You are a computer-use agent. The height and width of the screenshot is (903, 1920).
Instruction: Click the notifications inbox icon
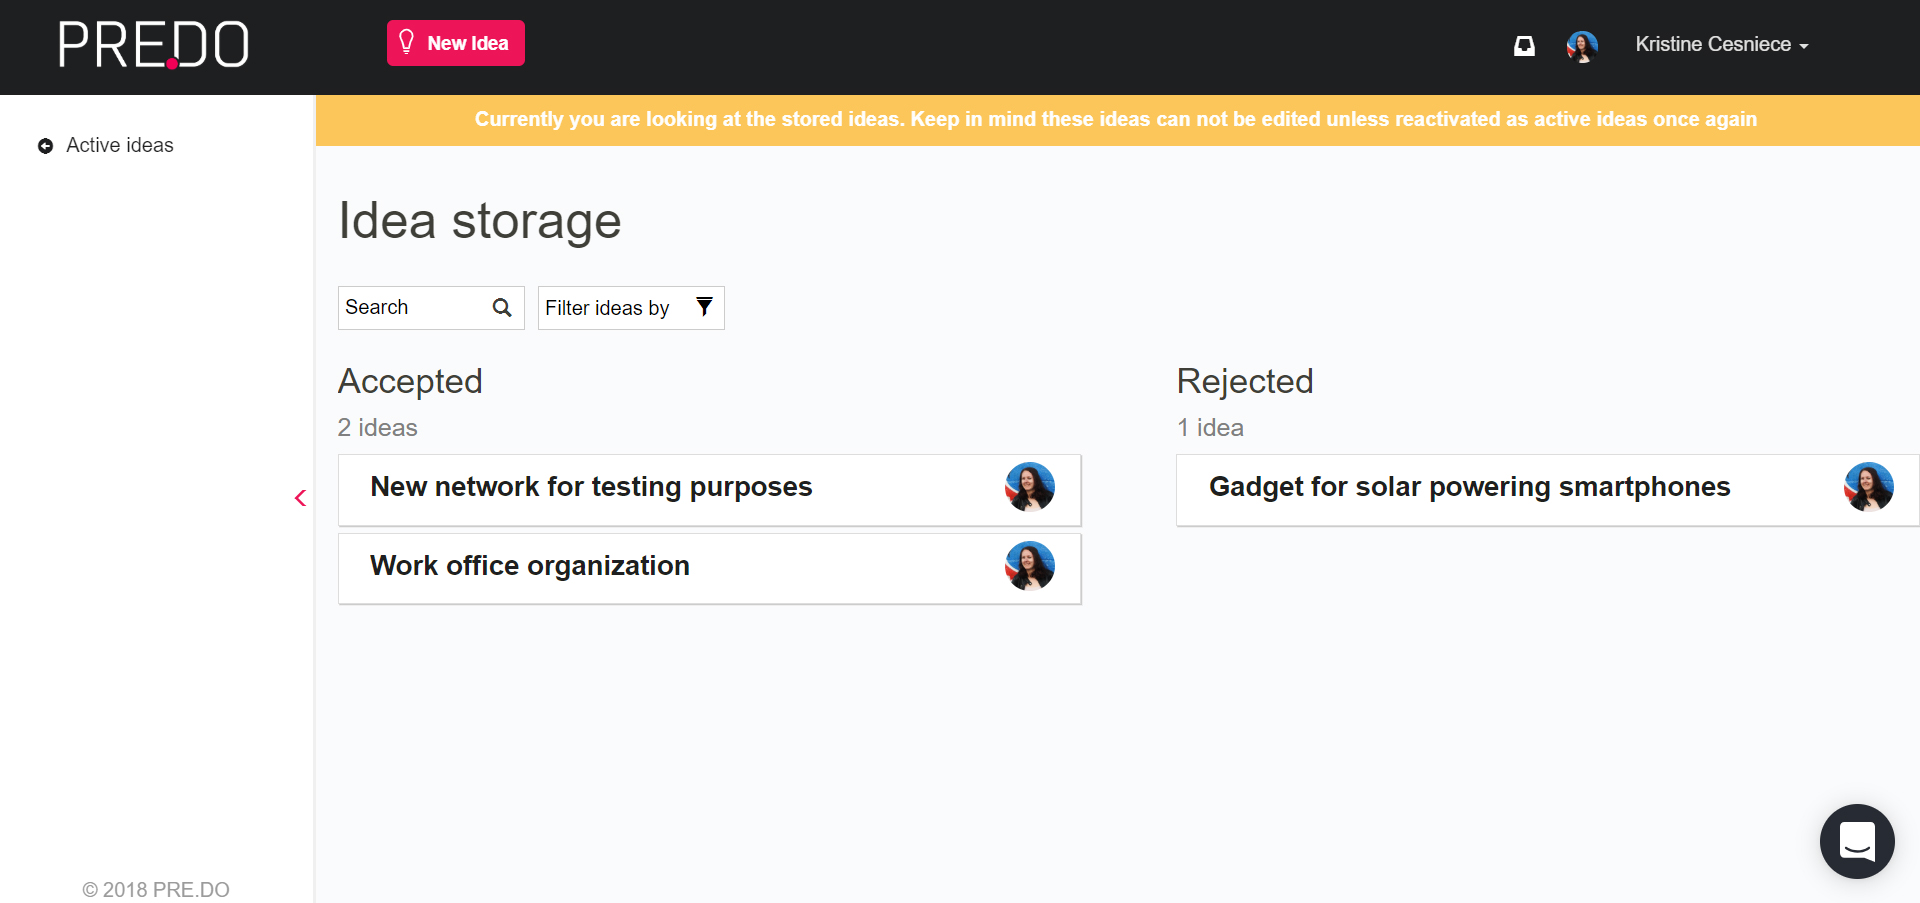1524,46
